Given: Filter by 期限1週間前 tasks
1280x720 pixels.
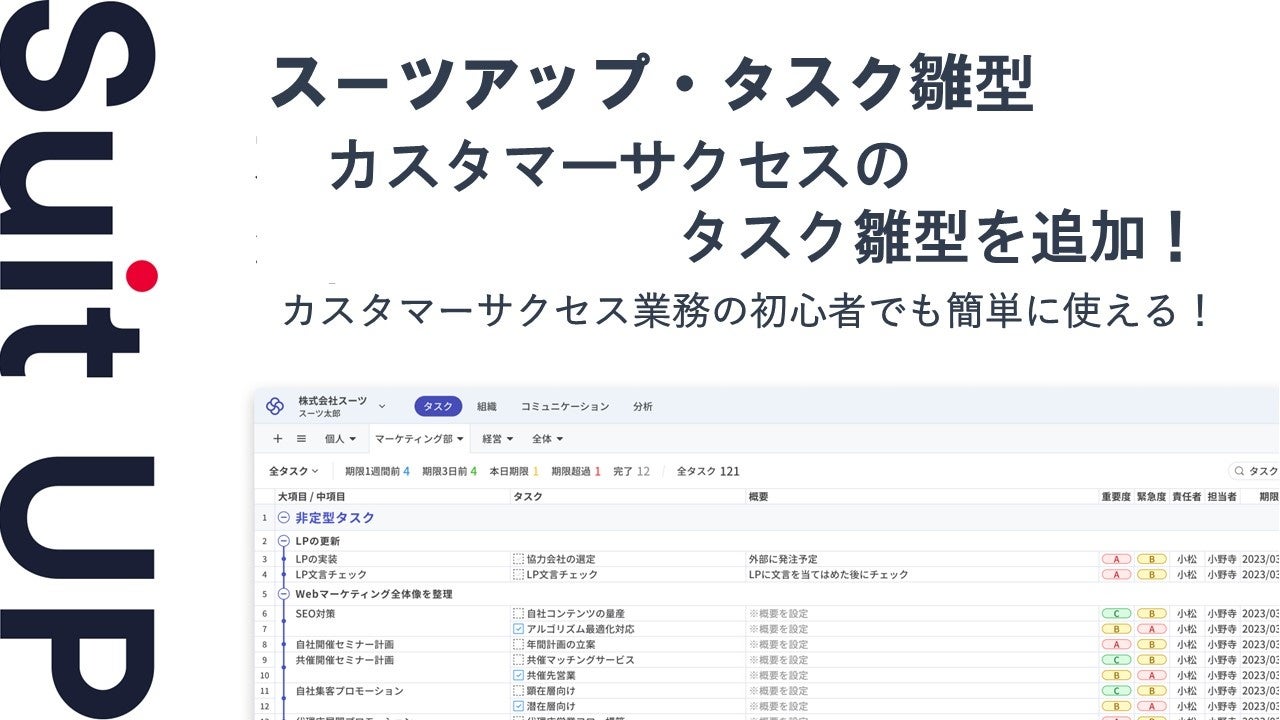Looking at the screenshot, I should pos(377,471).
